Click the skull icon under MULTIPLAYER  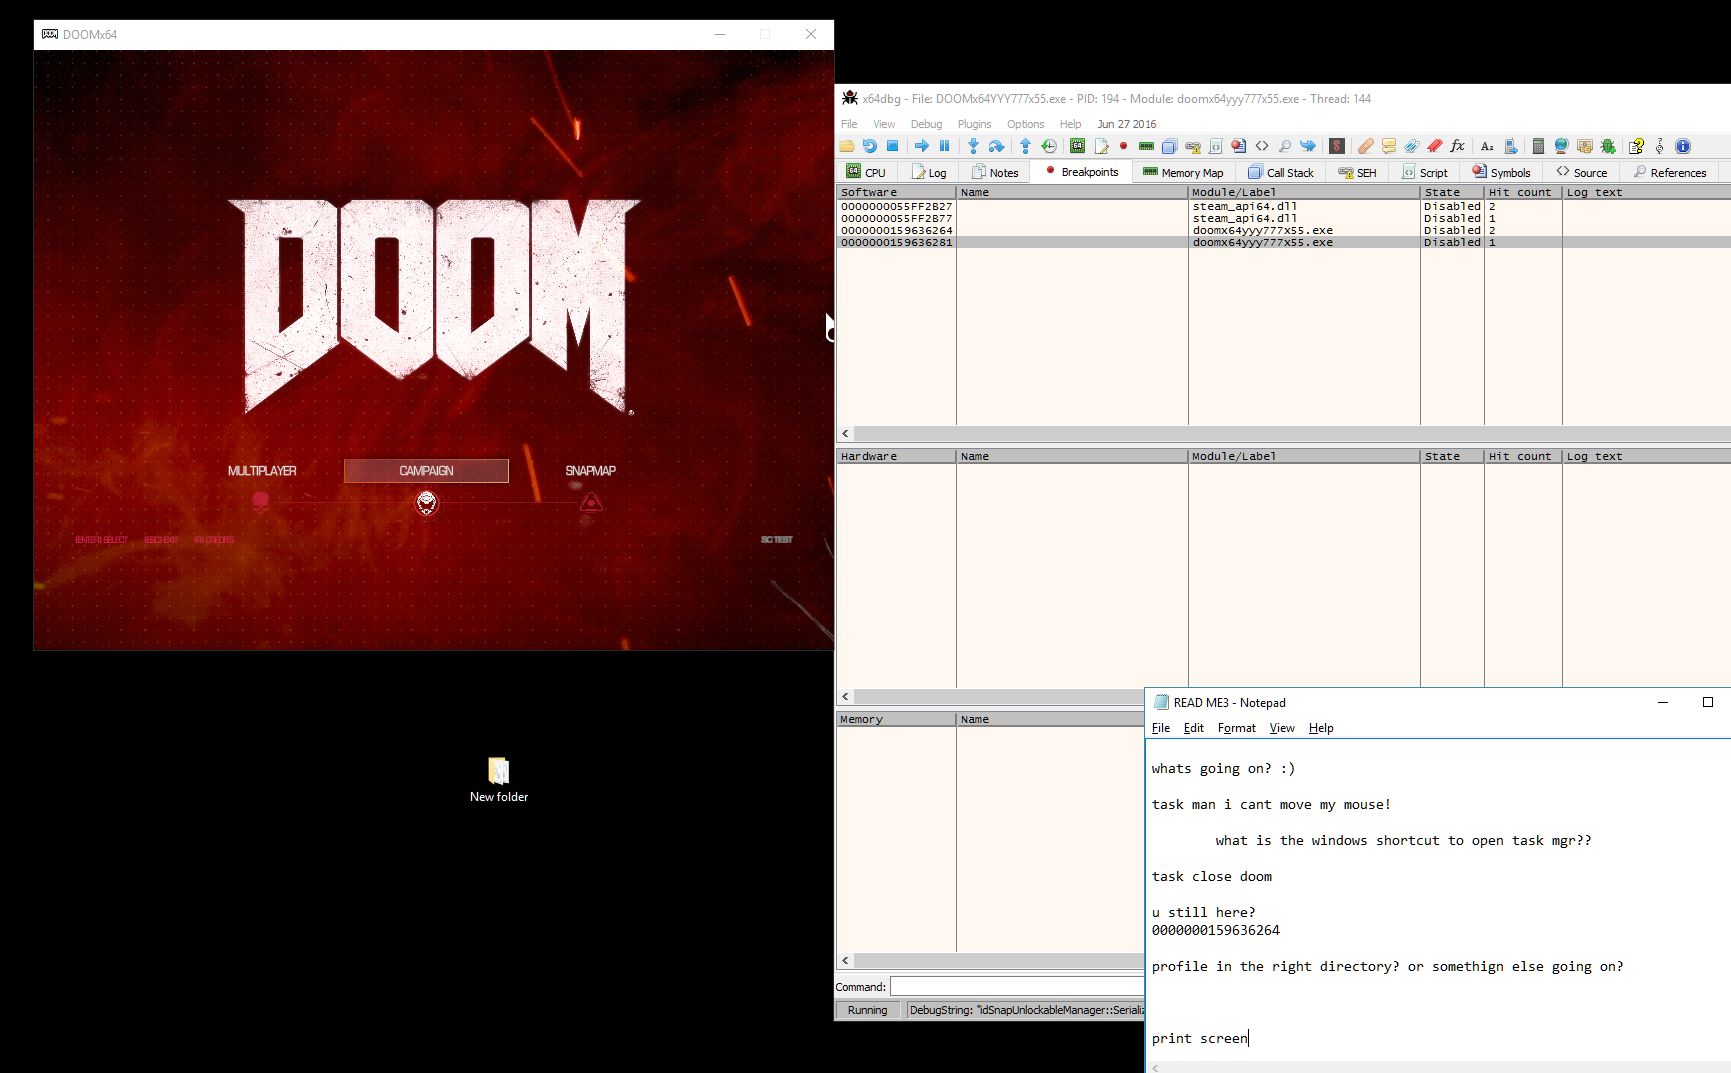[x=261, y=501]
